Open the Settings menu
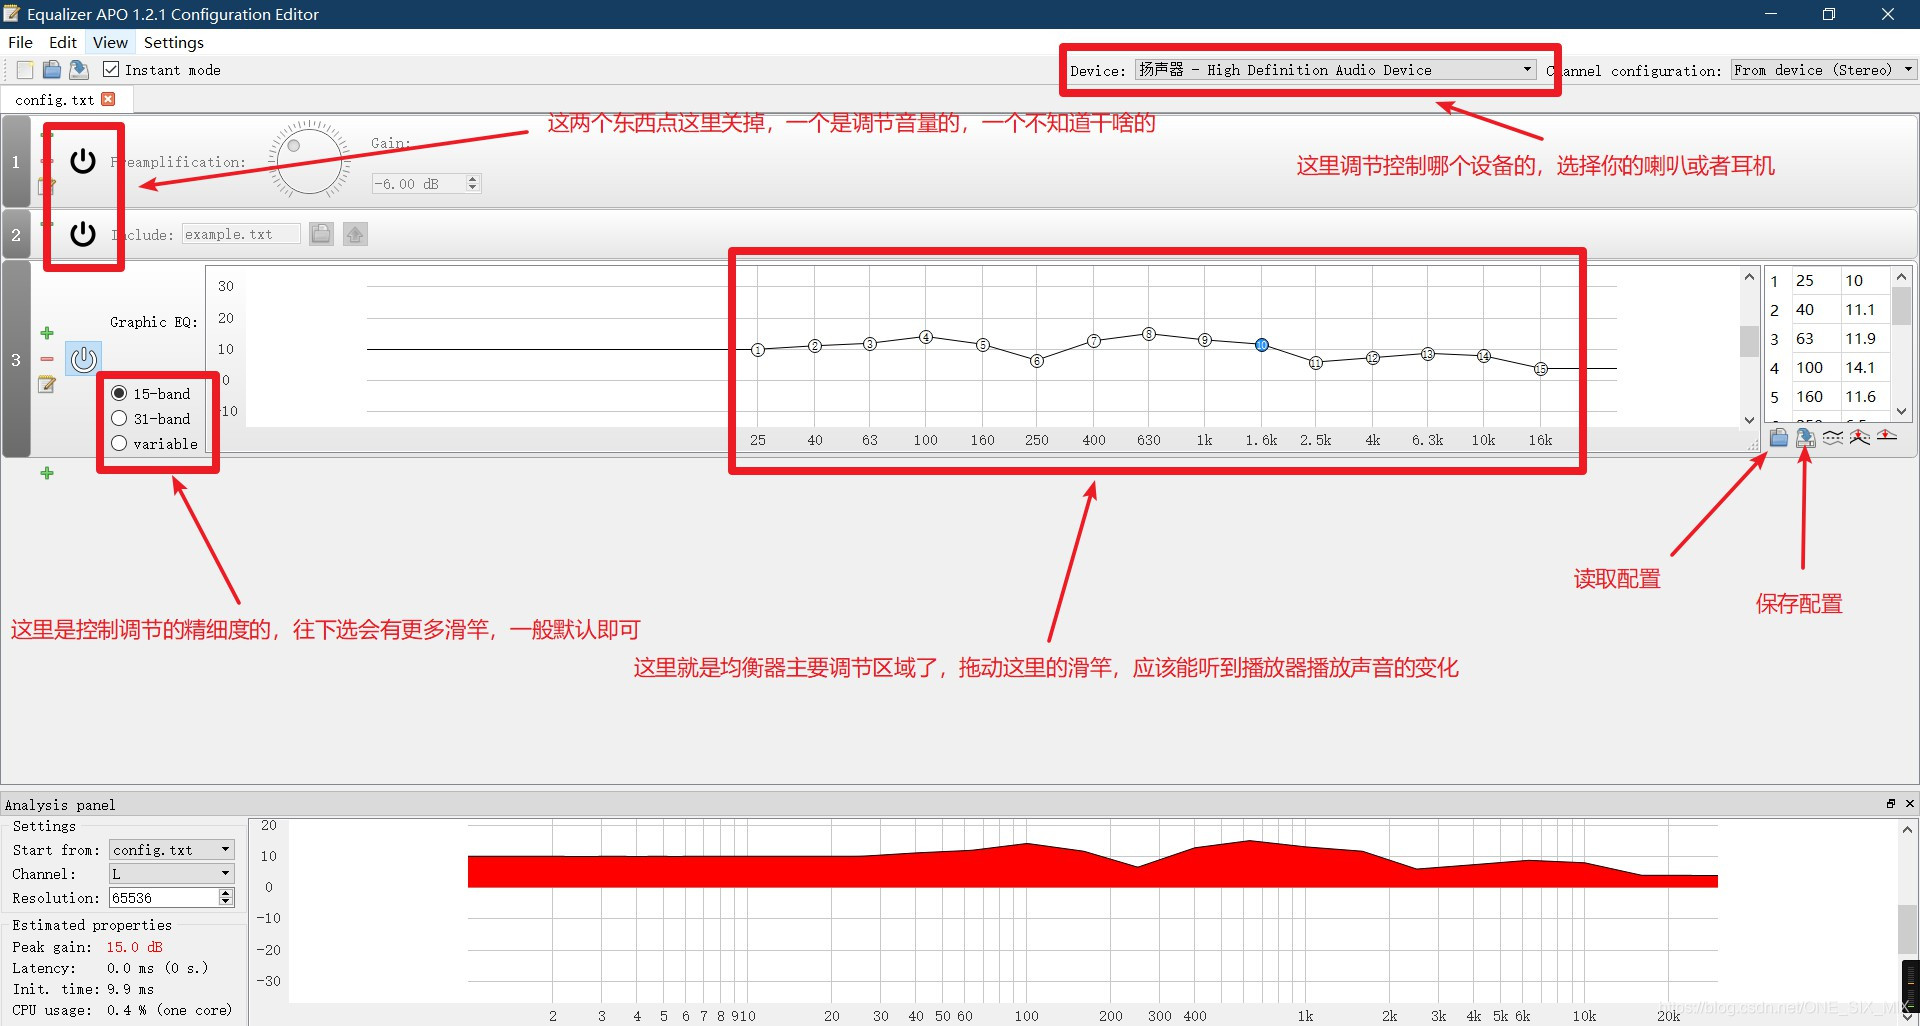Viewport: 1920px width, 1026px height. 174,42
